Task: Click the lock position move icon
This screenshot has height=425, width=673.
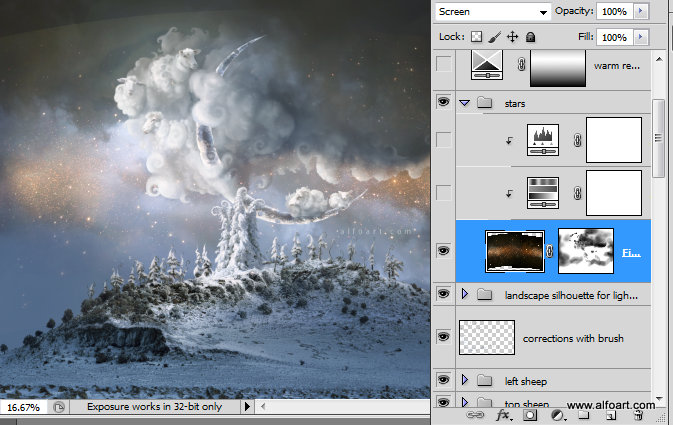Action: click(512, 37)
